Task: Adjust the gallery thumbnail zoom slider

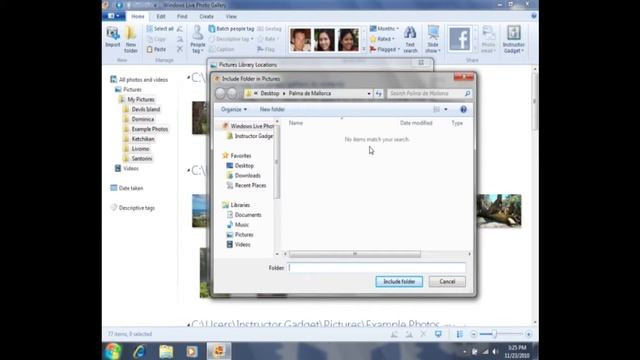Action: click(x=494, y=334)
